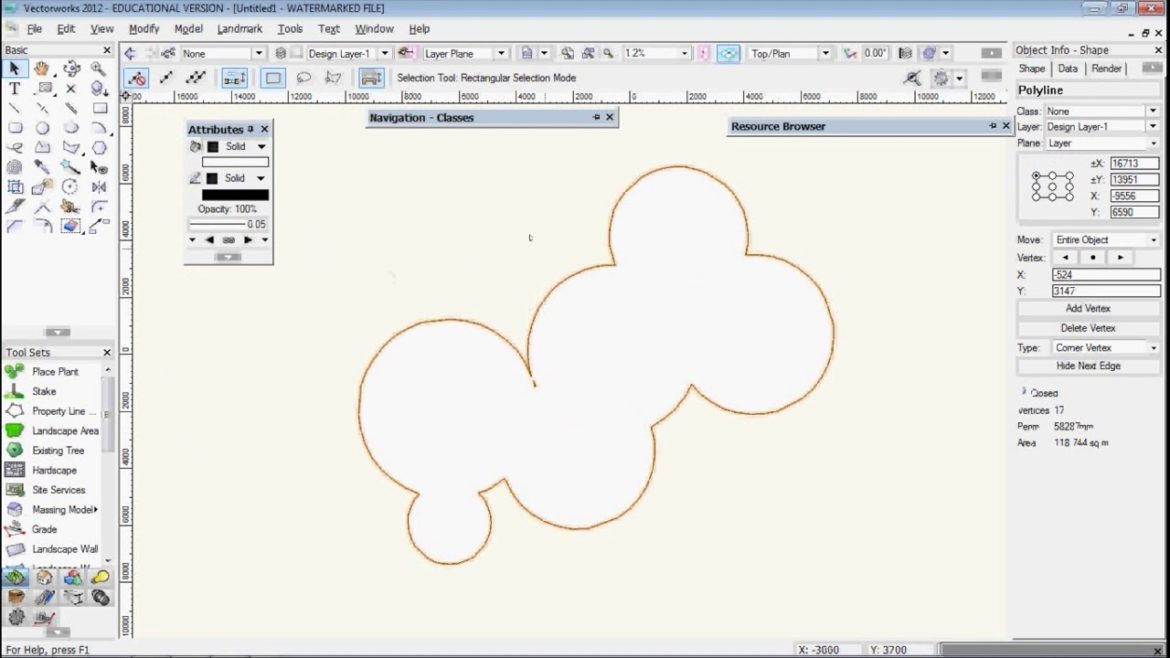The image size is (1170, 658).
Task: Choose the Place Plant tool
Action: pos(52,372)
